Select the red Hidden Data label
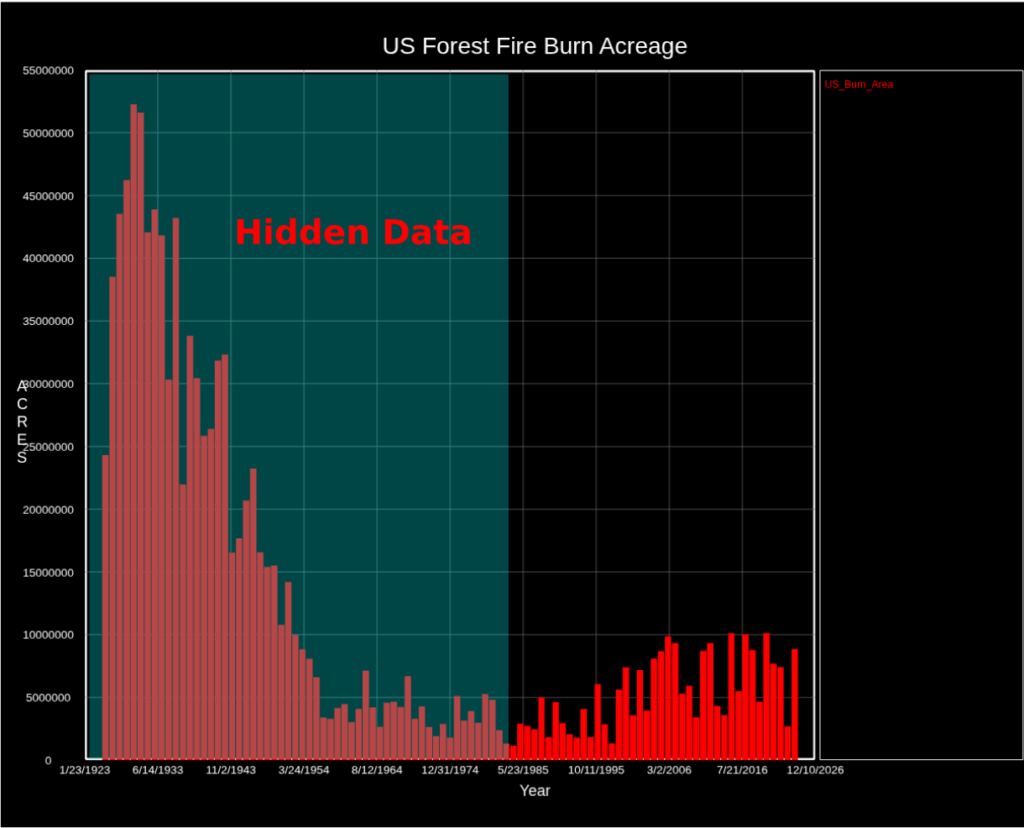 pyautogui.click(x=353, y=232)
